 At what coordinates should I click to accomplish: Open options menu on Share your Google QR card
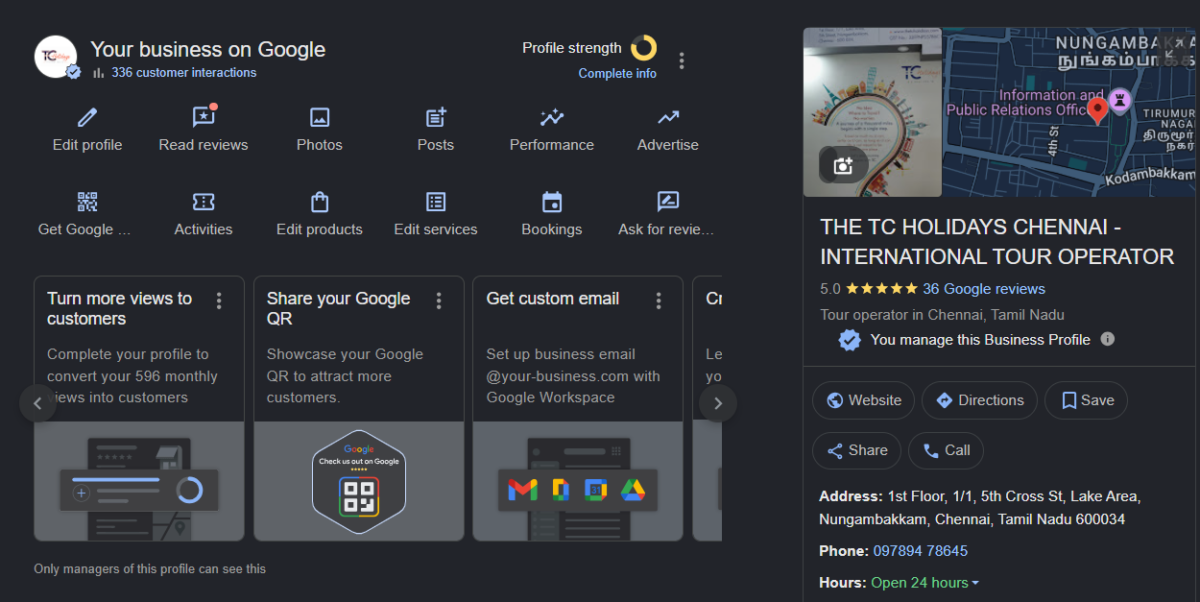coord(438,300)
